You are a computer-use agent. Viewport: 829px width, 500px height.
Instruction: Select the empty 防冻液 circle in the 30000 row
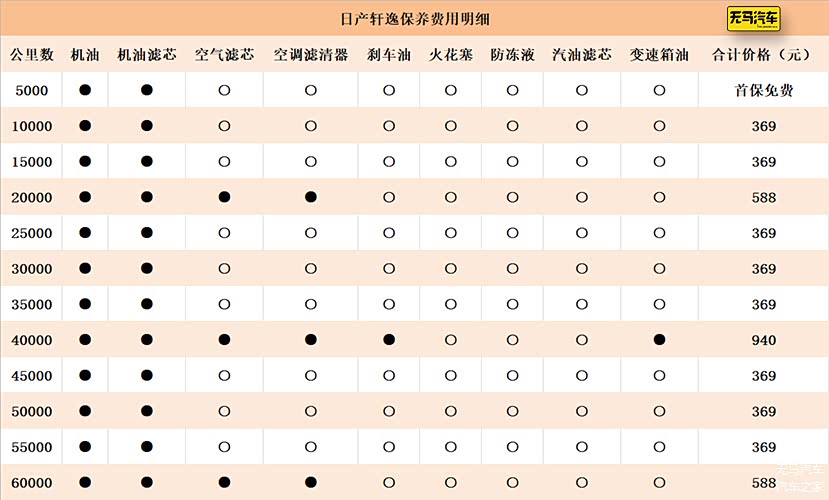[513, 269]
